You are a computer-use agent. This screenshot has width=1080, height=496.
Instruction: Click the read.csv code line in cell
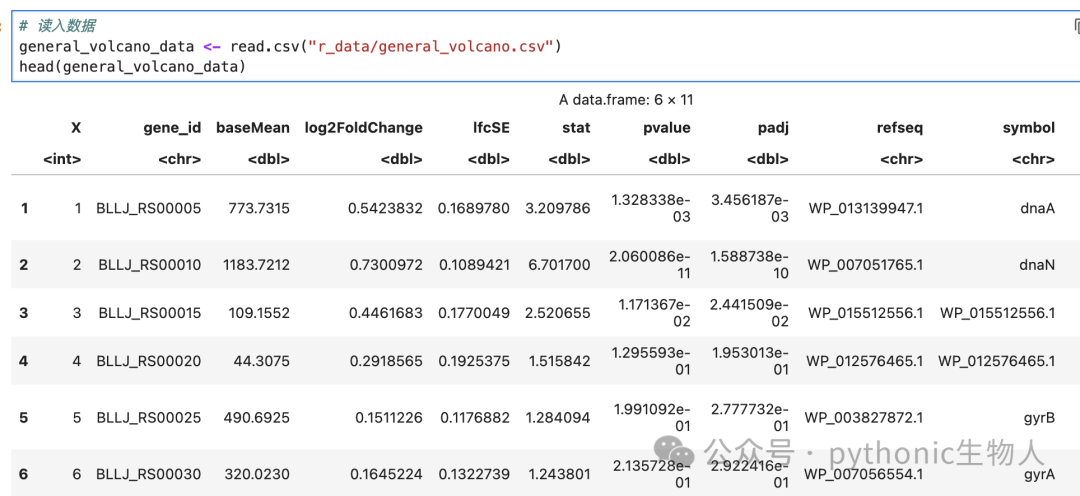291,47
